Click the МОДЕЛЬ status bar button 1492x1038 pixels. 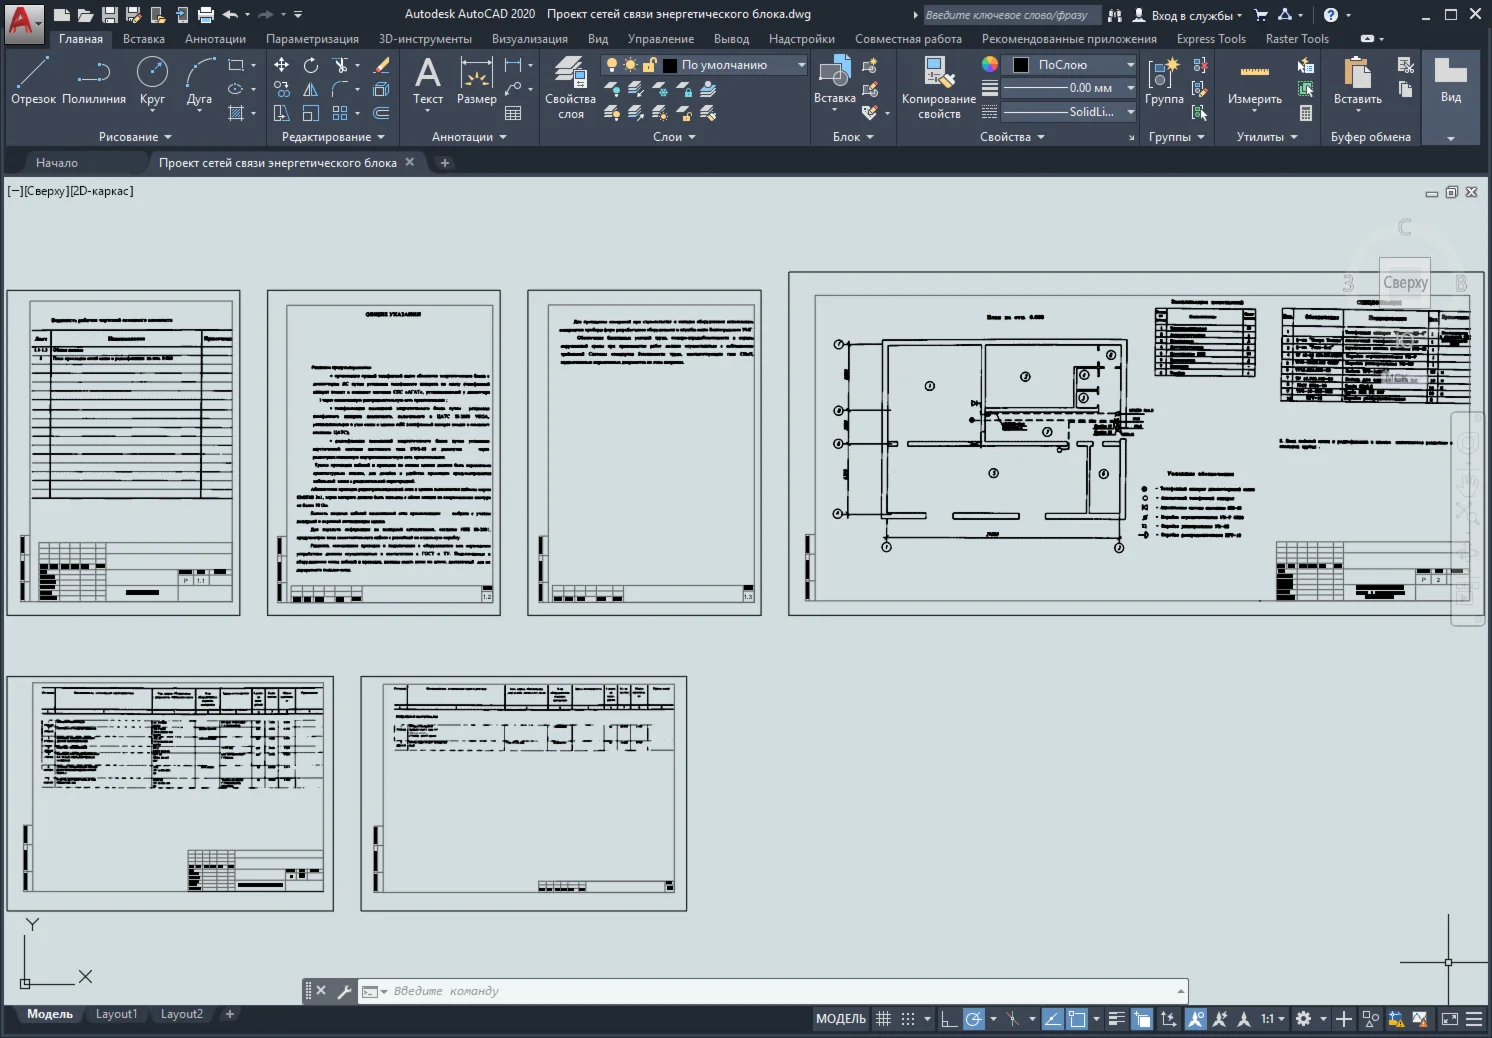pyautogui.click(x=840, y=1019)
